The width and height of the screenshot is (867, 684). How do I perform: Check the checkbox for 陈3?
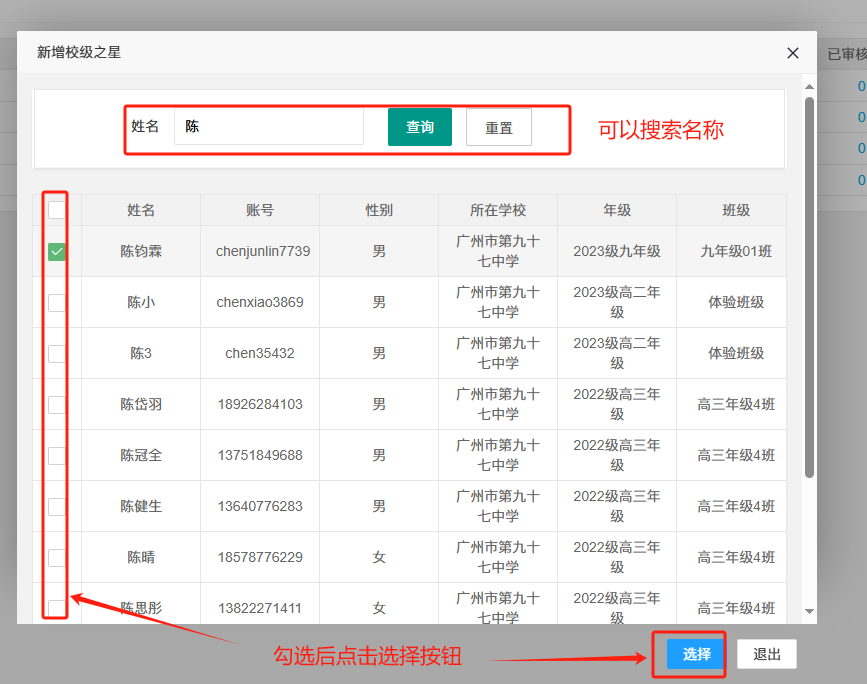(56, 353)
